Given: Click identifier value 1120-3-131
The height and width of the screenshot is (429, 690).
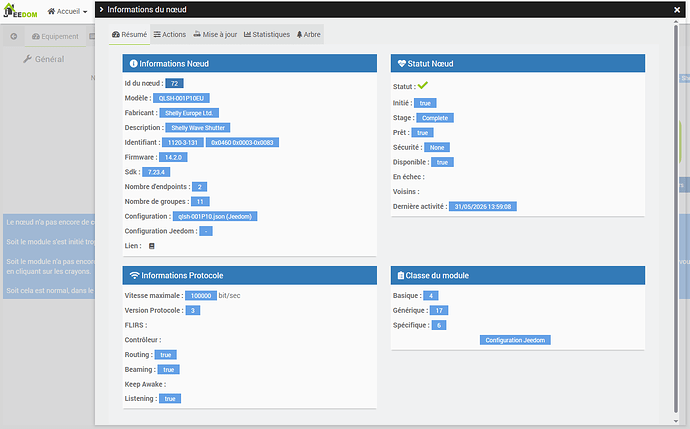Looking at the screenshot, I should click(x=183, y=143).
